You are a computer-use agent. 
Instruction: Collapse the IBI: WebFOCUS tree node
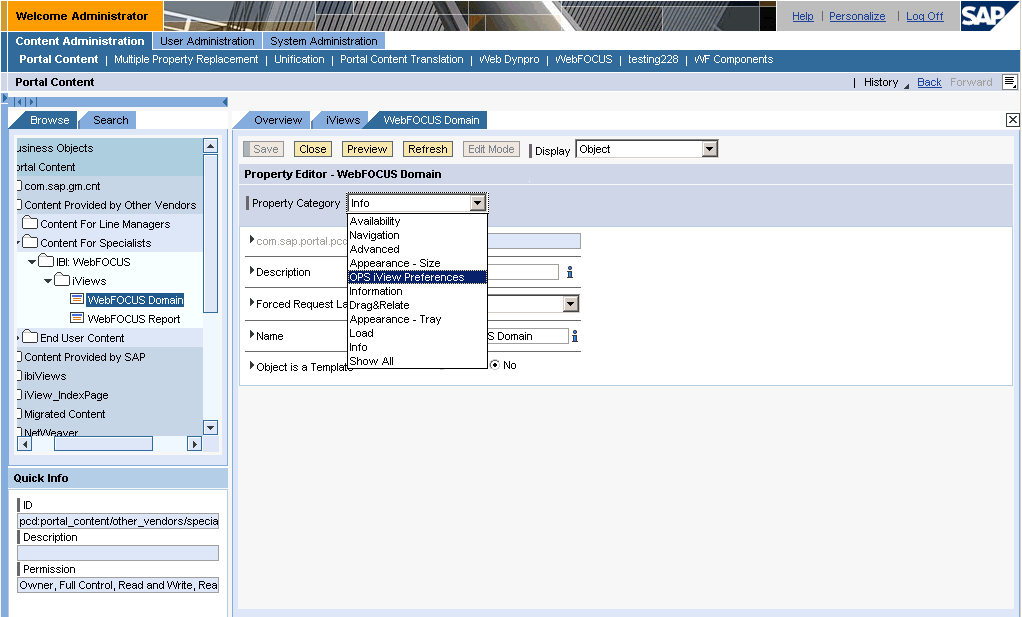(x=32, y=262)
